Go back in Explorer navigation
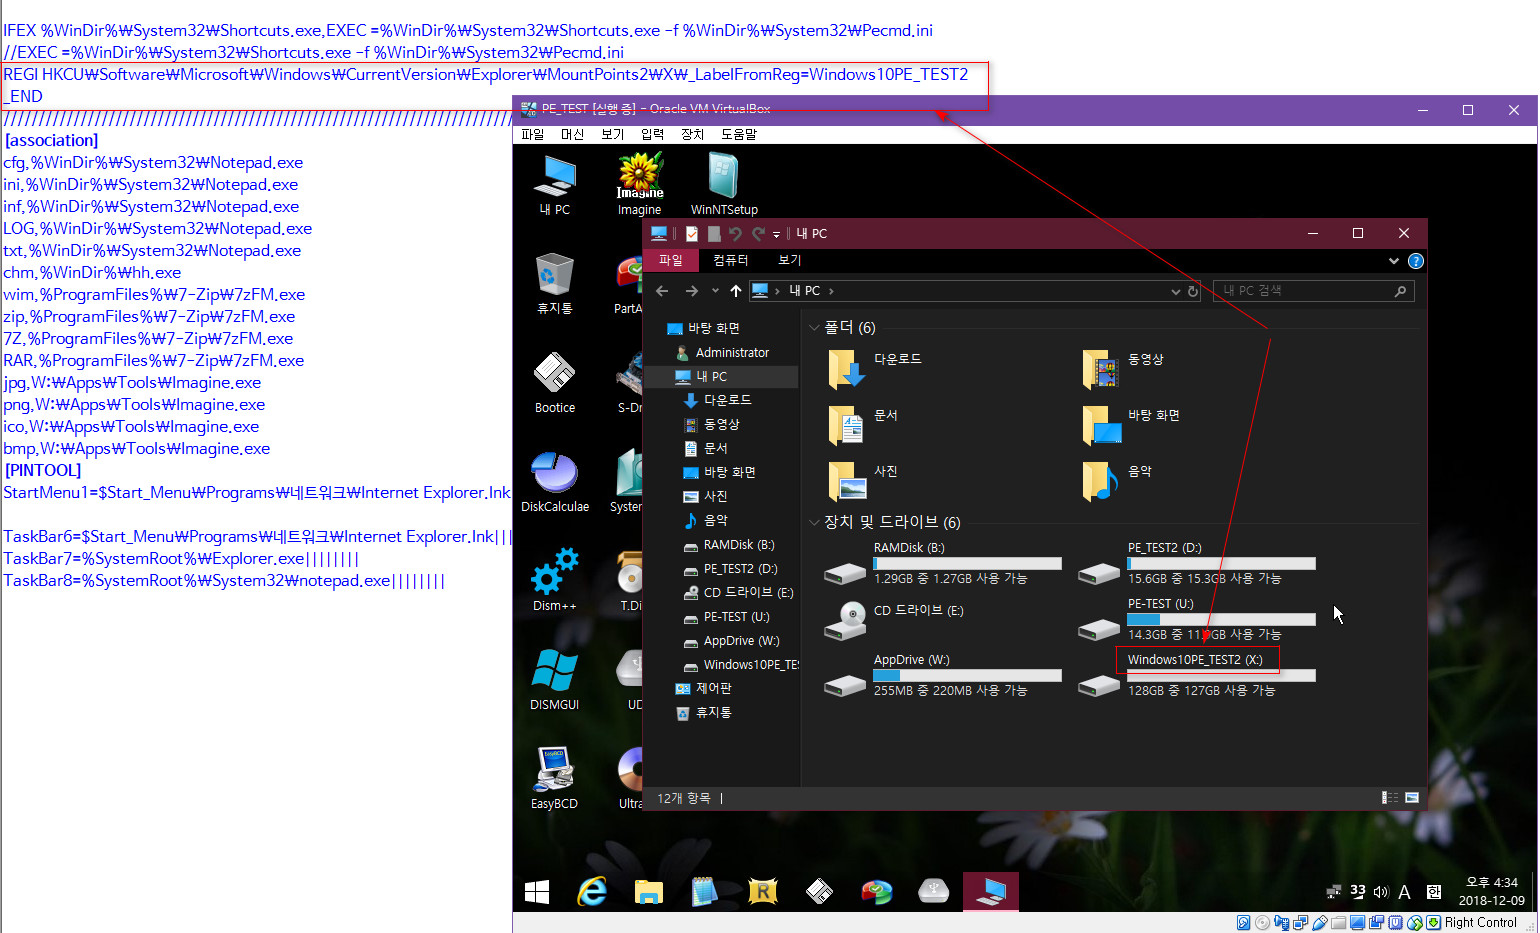Image resolution: width=1540 pixels, height=933 pixels. [x=662, y=291]
